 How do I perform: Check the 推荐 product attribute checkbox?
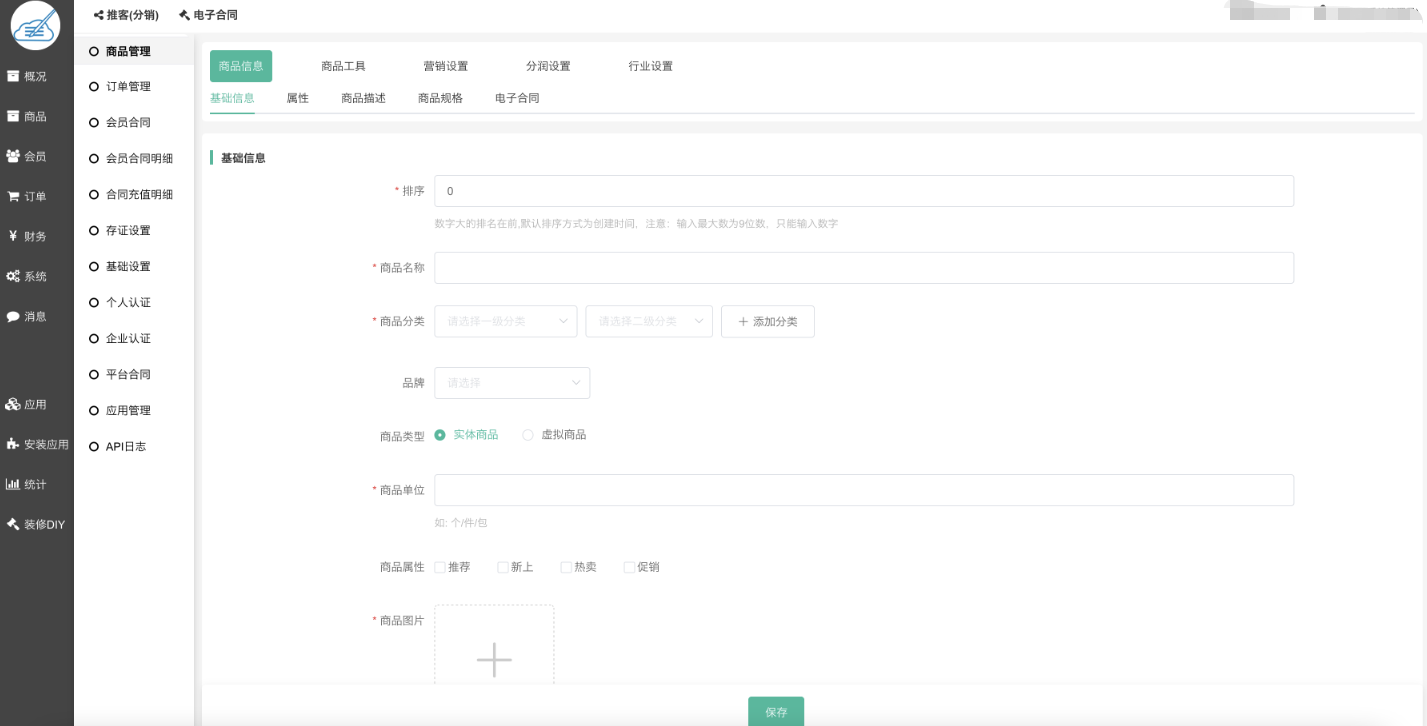[440, 567]
